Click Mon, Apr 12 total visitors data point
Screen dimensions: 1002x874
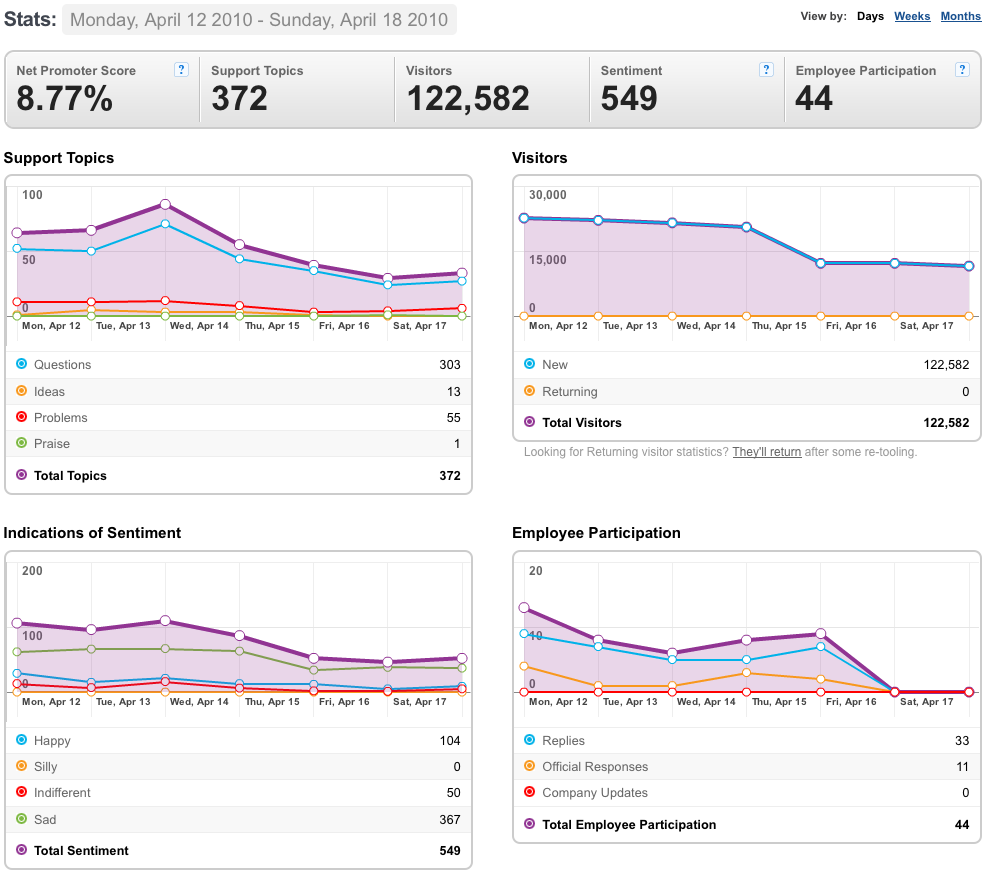[x=524, y=218]
